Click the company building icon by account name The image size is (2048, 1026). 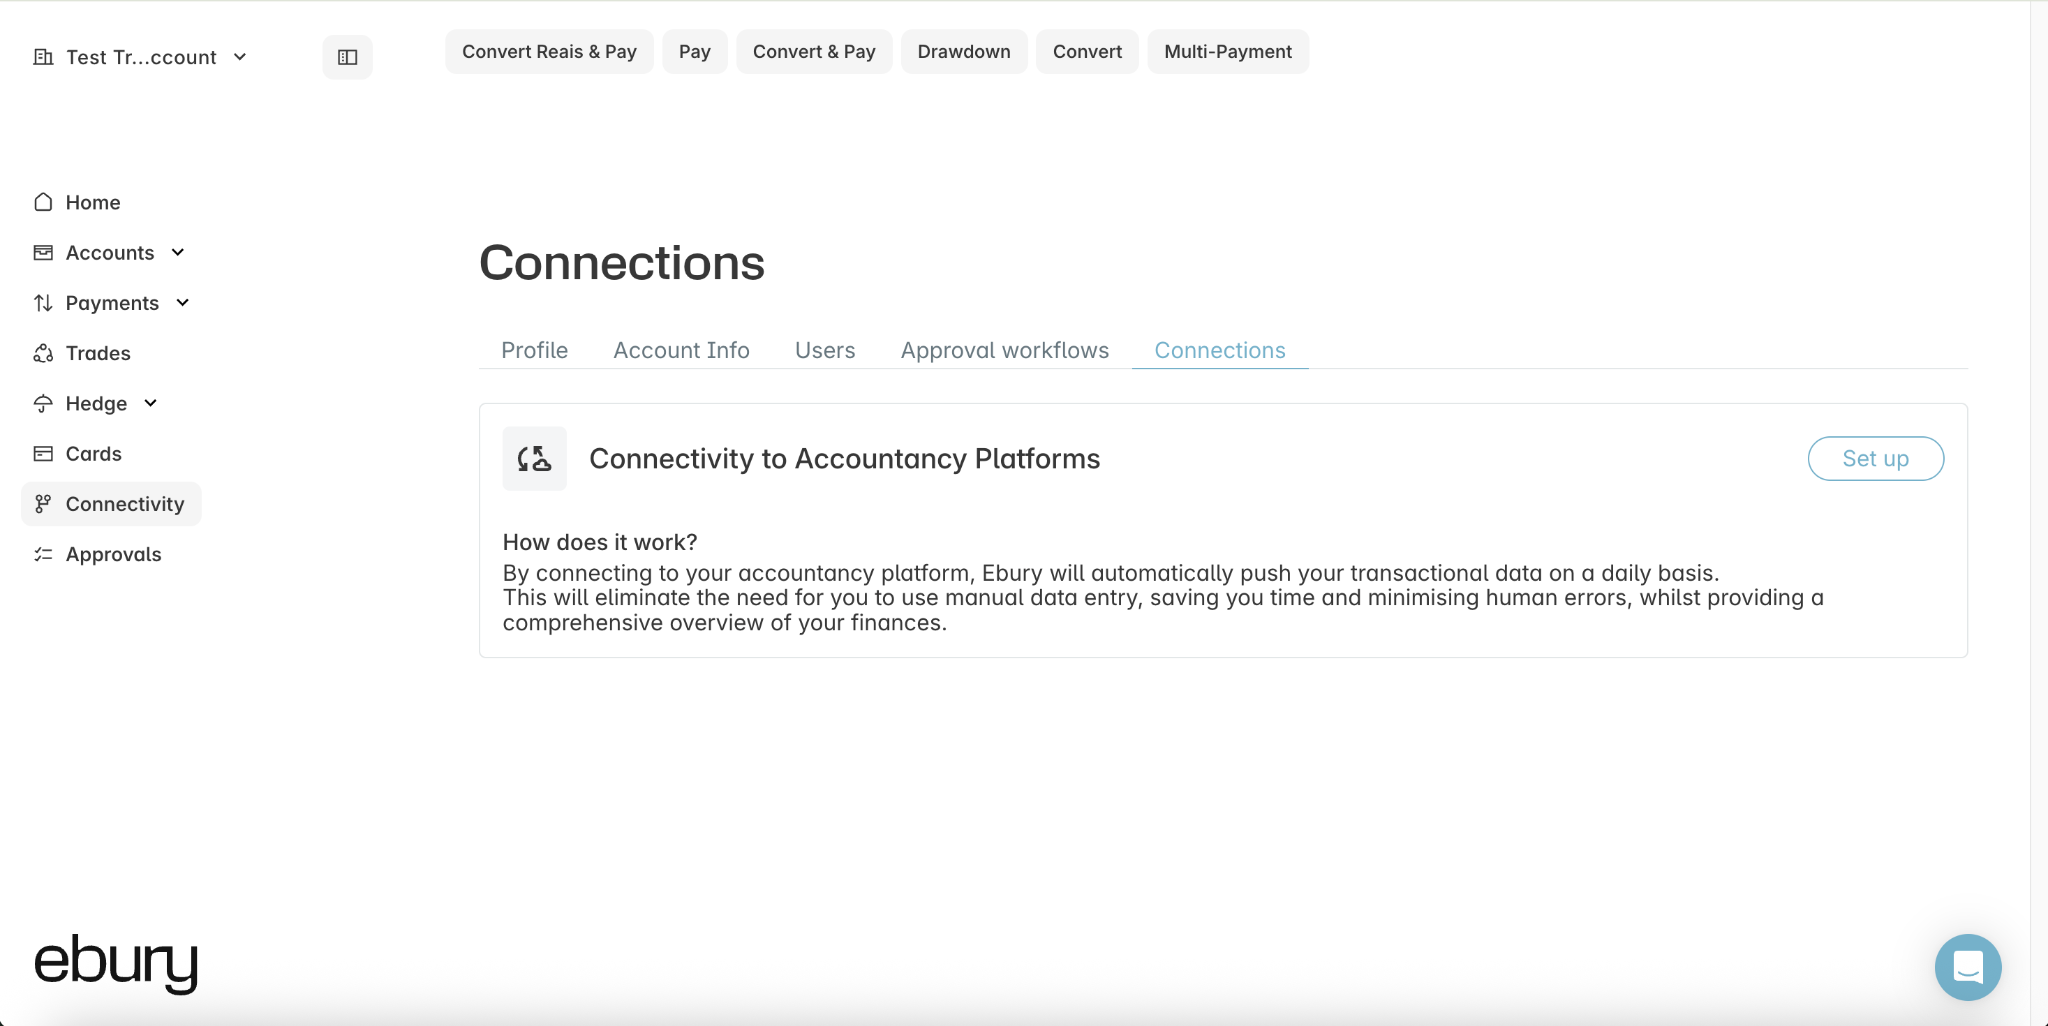(x=43, y=57)
